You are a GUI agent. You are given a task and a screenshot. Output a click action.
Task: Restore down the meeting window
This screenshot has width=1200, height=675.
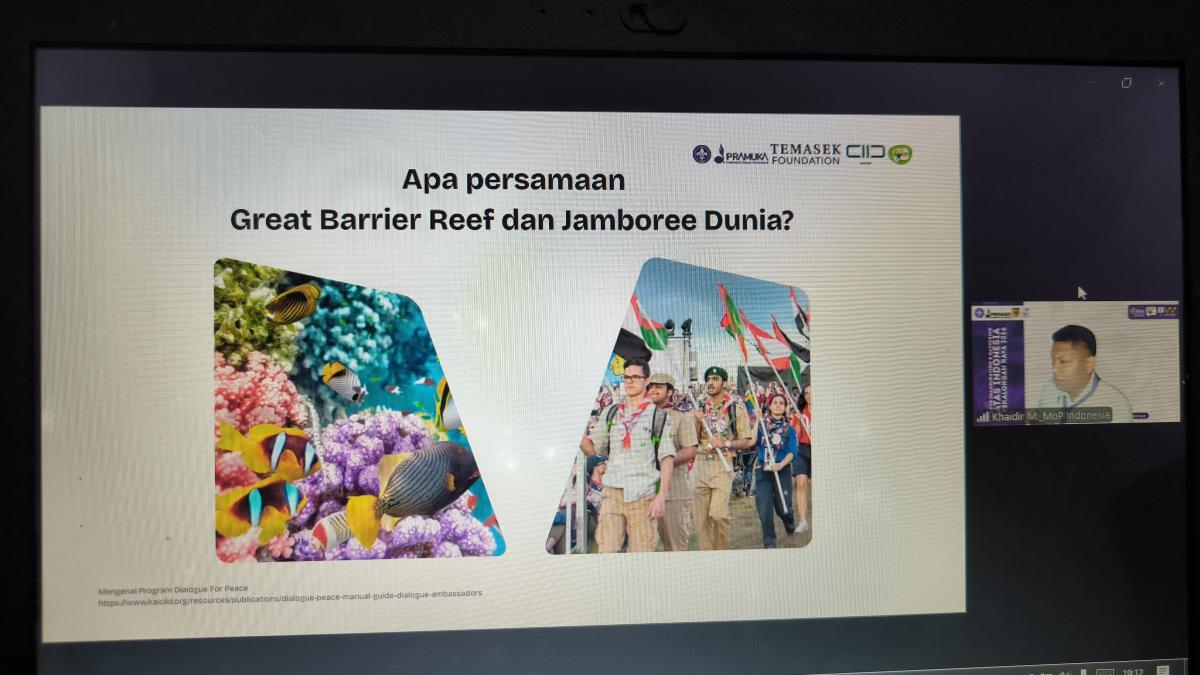1126,83
